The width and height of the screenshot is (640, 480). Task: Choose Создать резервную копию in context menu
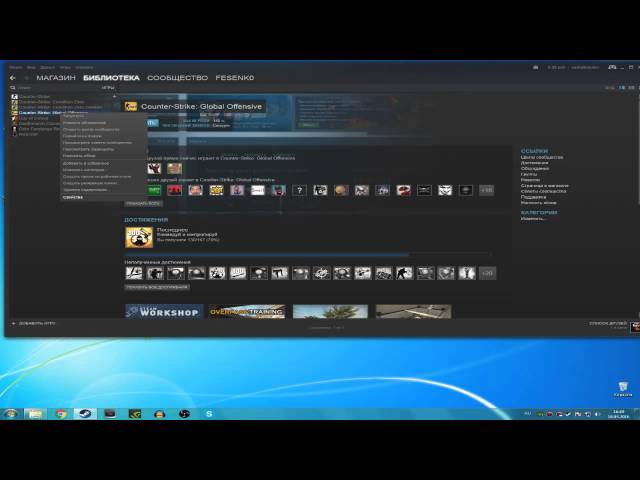pyautogui.click(x=90, y=183)
